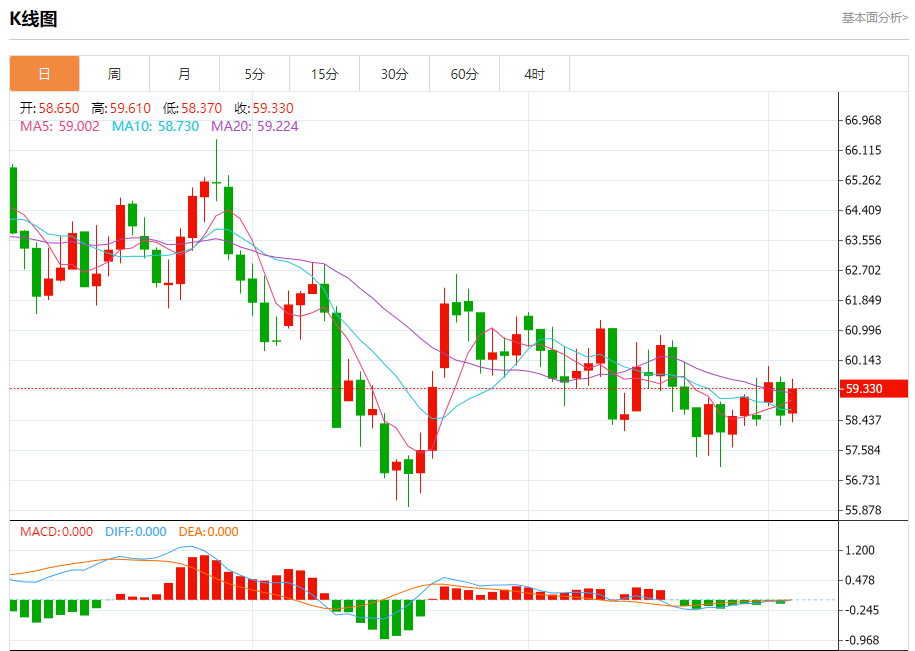Click the MACD value label
Screen dimensions: 915x651
[56, 532]
